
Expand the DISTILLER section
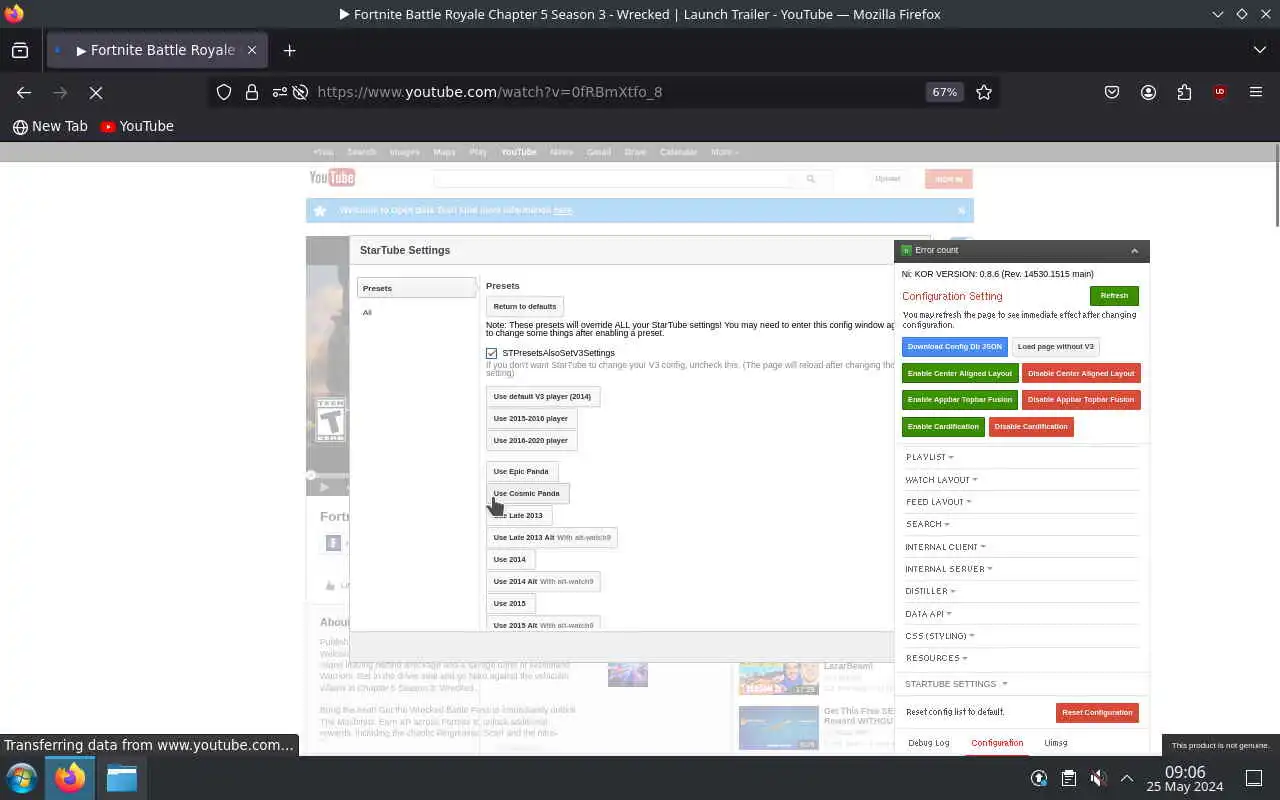(x=930, y=591)
